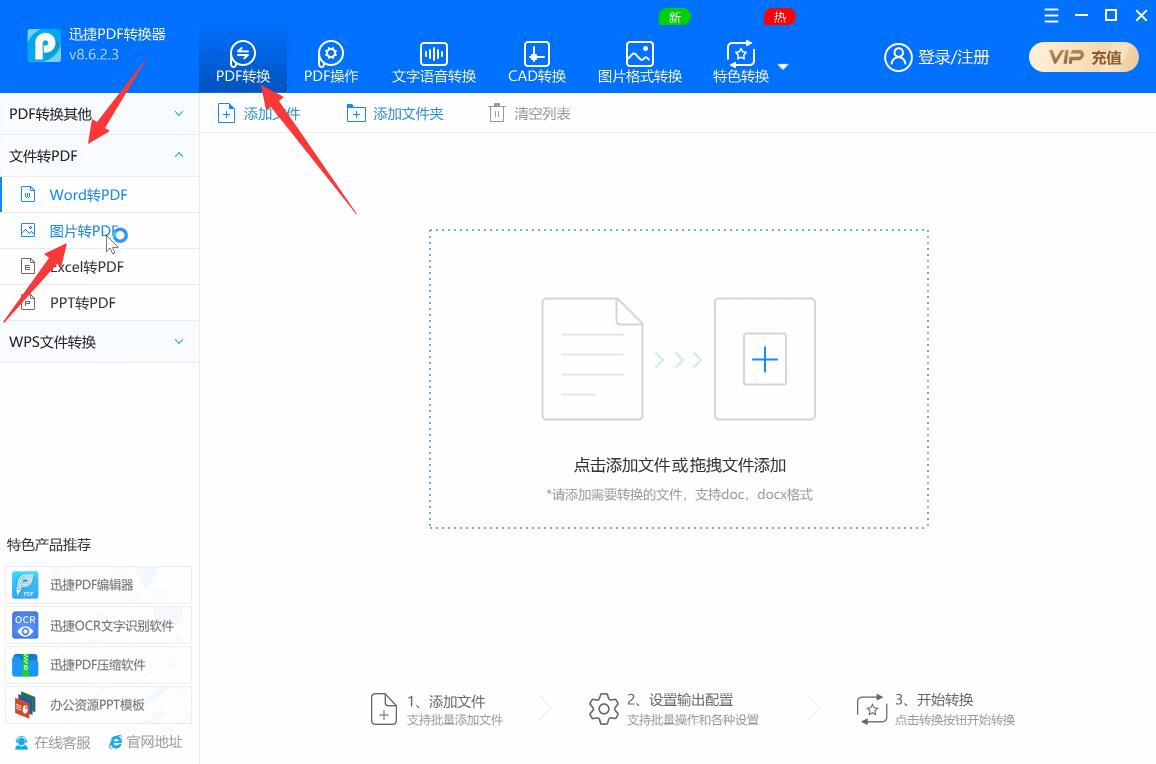Click the step 3 开始转换 icon
Viewport: 1156px width, 764px height.
click(871, 709)
